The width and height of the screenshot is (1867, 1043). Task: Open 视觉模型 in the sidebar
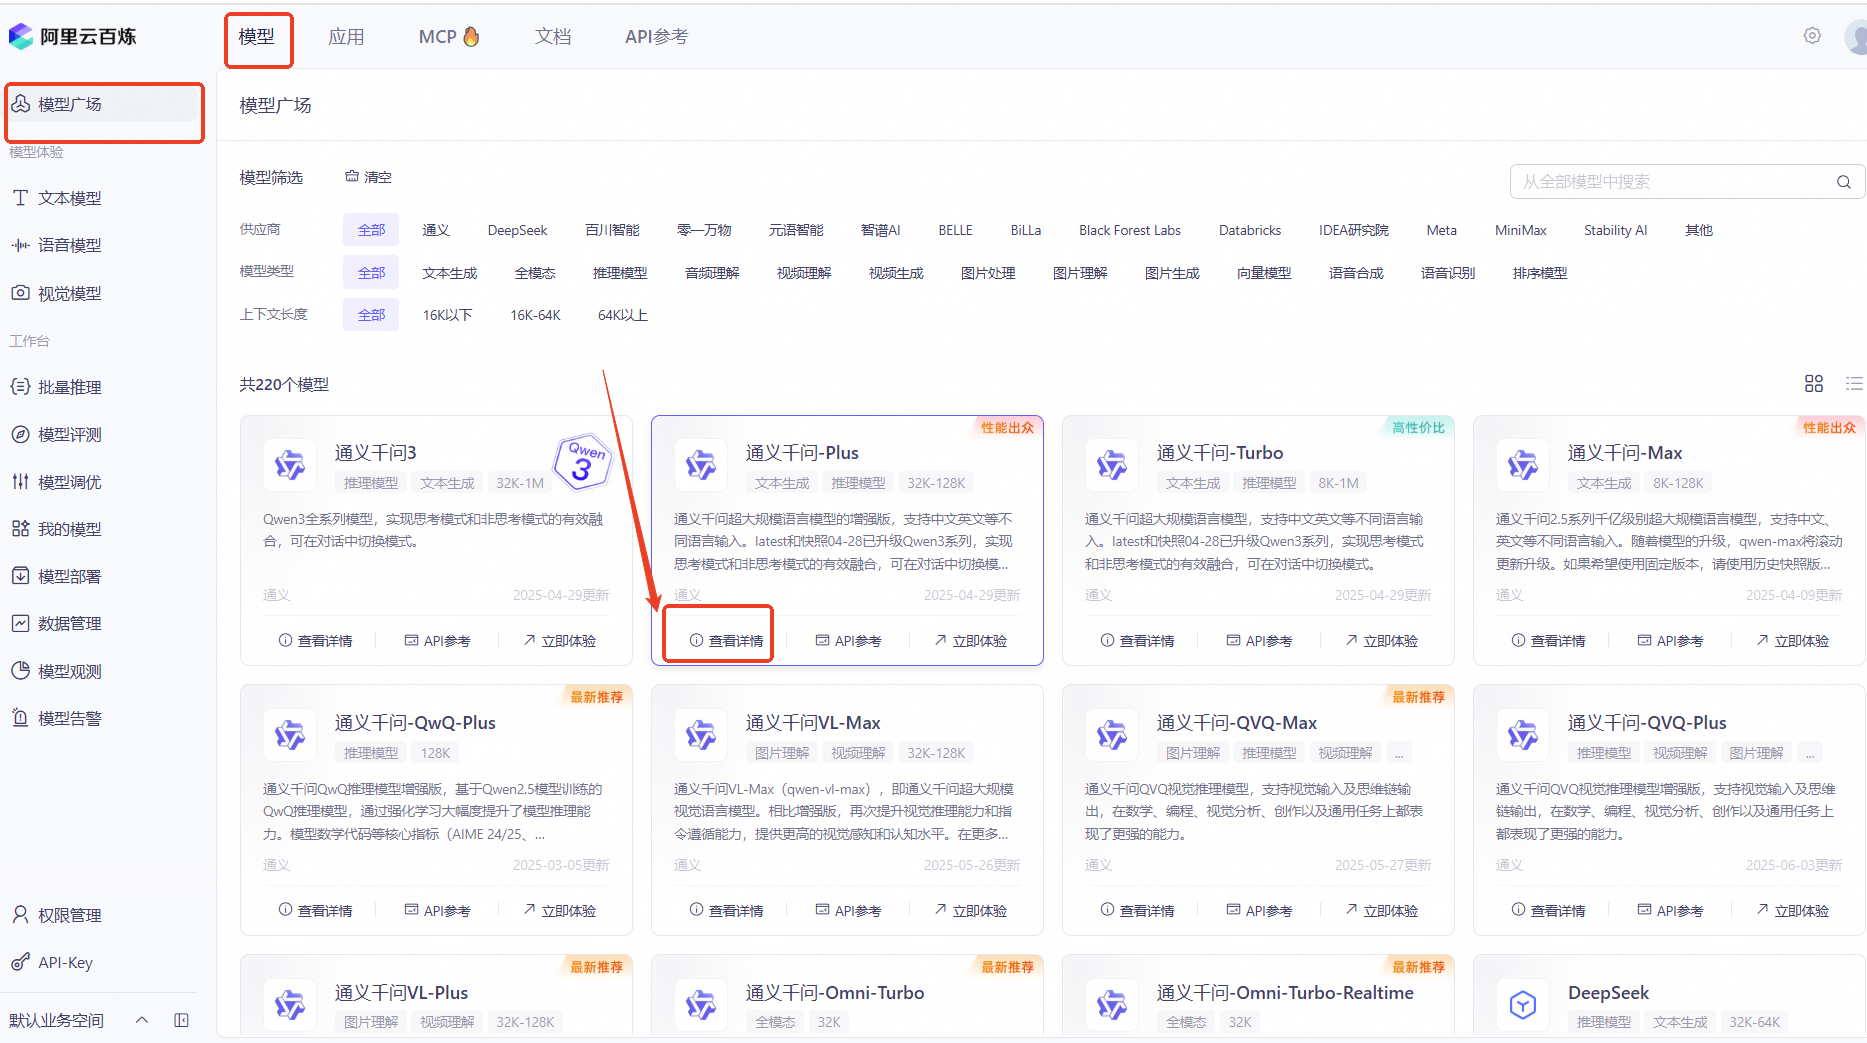(x=70, y=293)
